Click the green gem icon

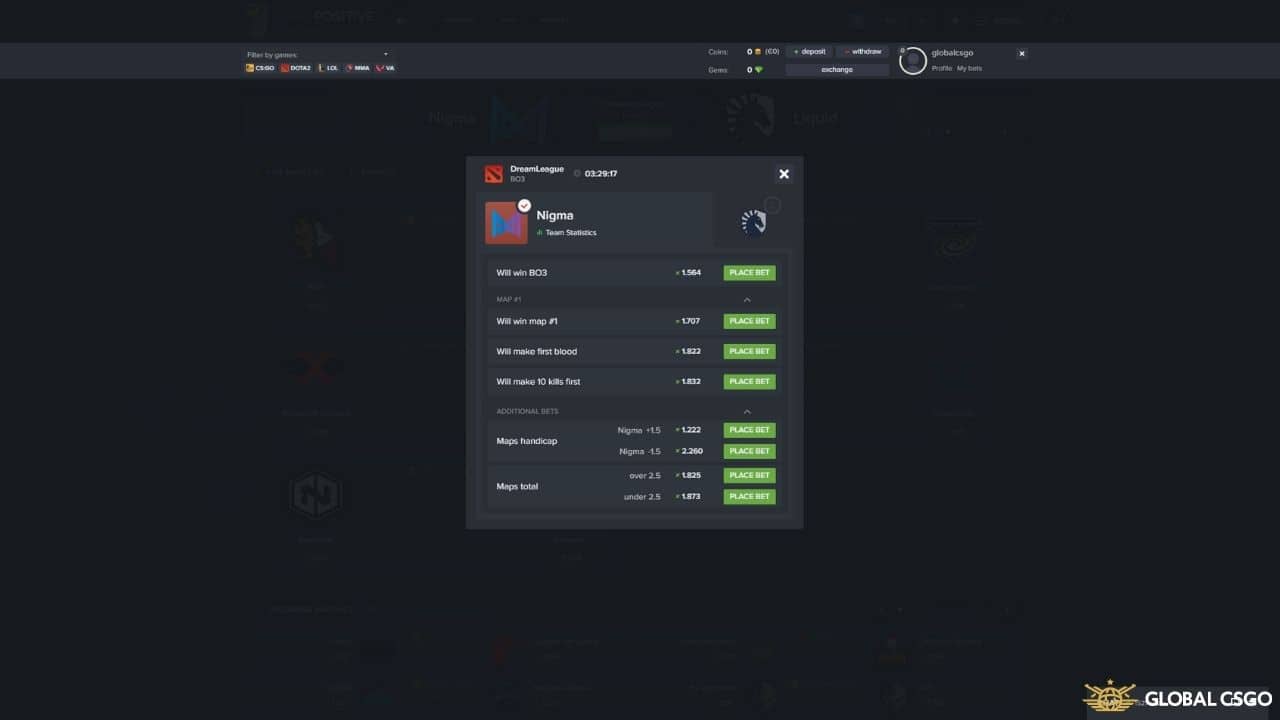click(758, 70)
